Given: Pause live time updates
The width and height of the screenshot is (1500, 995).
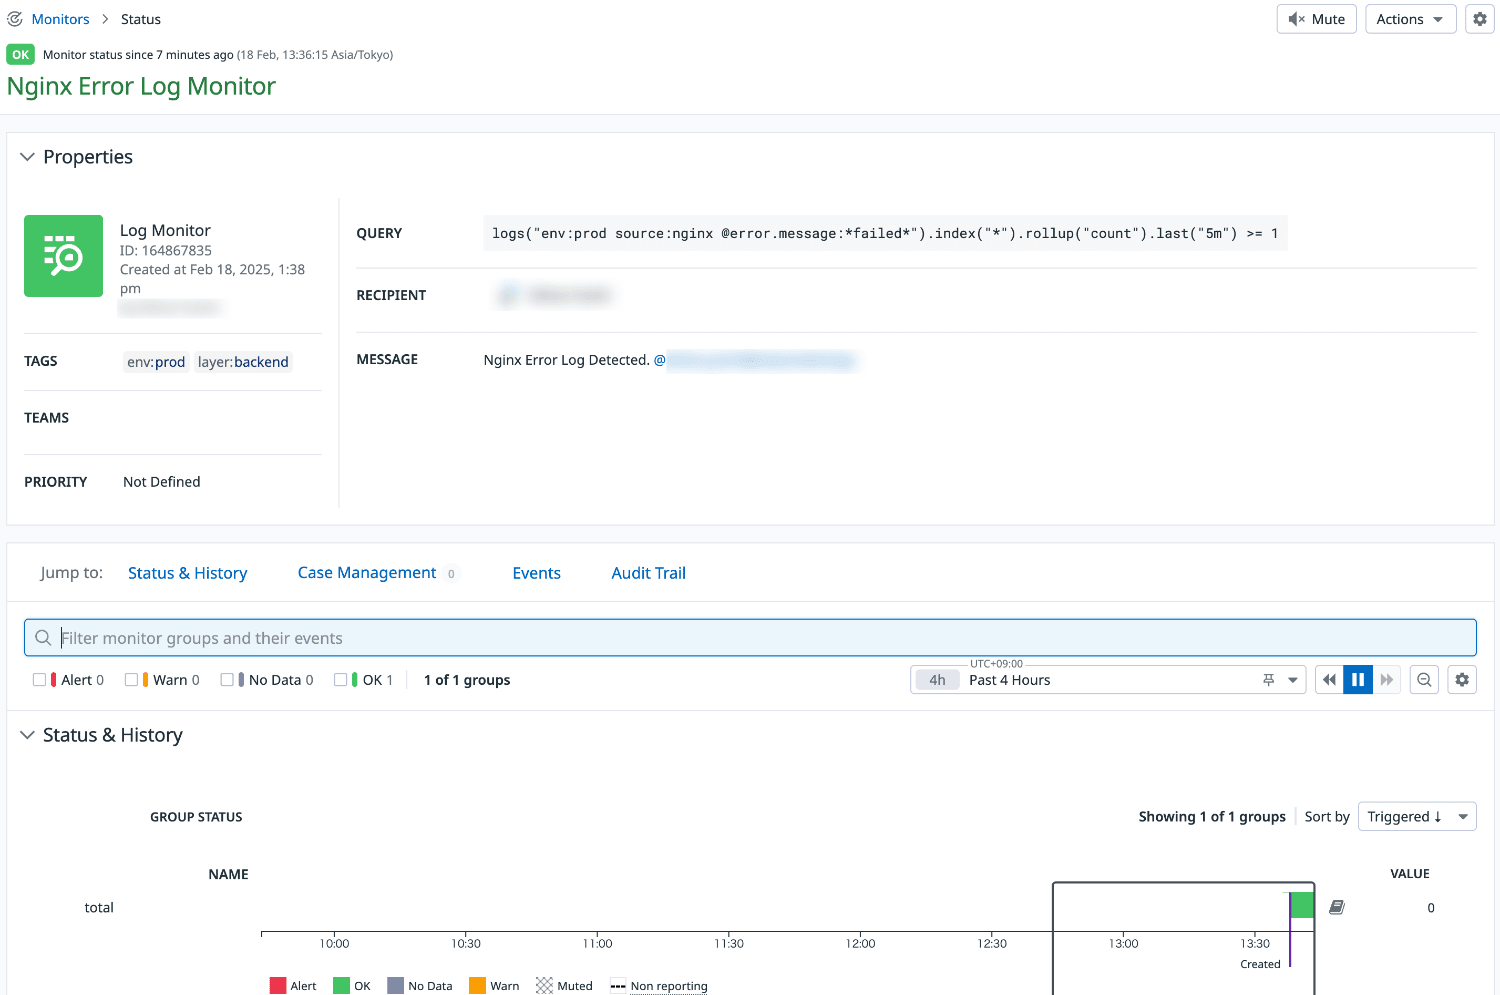Looking at the screenshot, I should 1358,680.
